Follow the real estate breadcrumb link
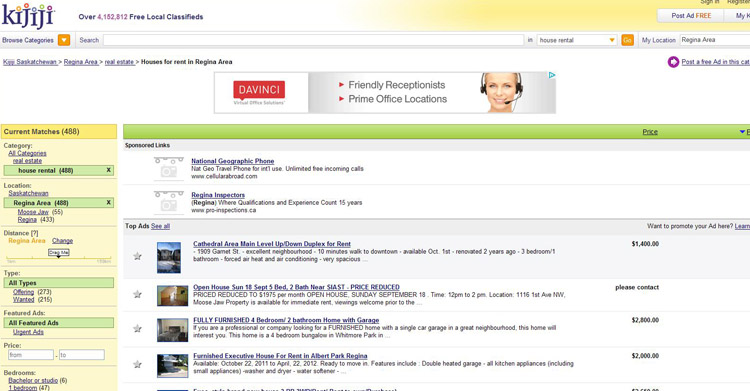This screenshot has width=750, height=391. pos(119,62)
